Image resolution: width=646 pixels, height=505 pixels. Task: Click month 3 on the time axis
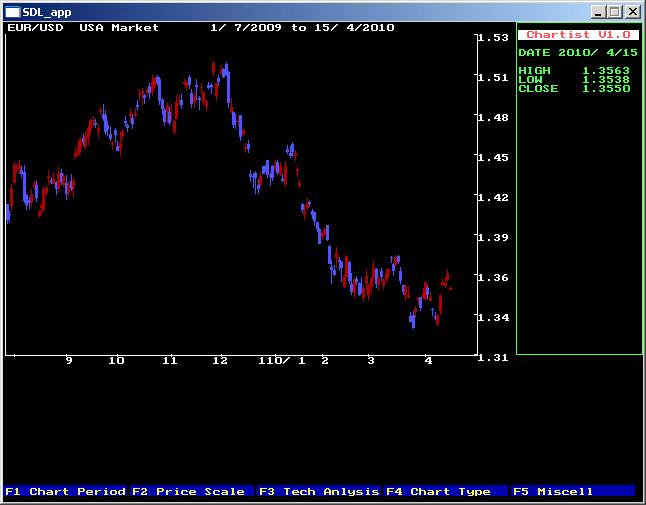[371, 361]
